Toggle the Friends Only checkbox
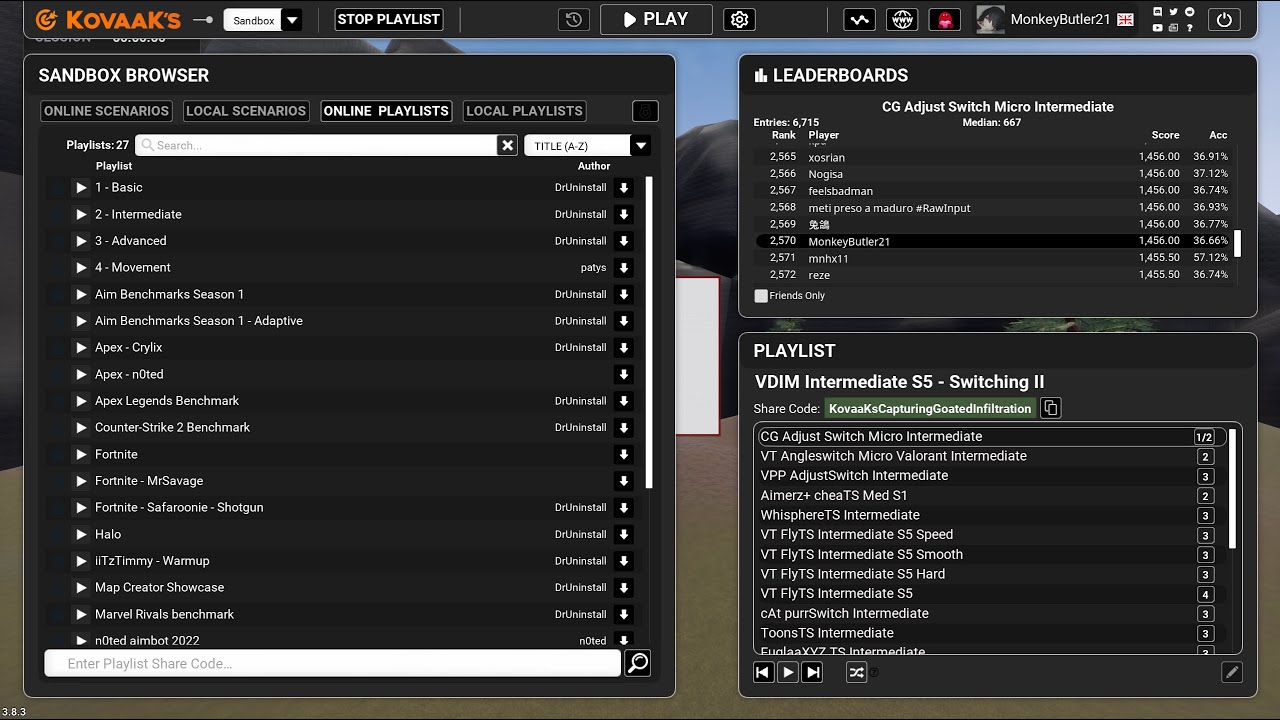 pyautogui.click(x=761, y=296)
